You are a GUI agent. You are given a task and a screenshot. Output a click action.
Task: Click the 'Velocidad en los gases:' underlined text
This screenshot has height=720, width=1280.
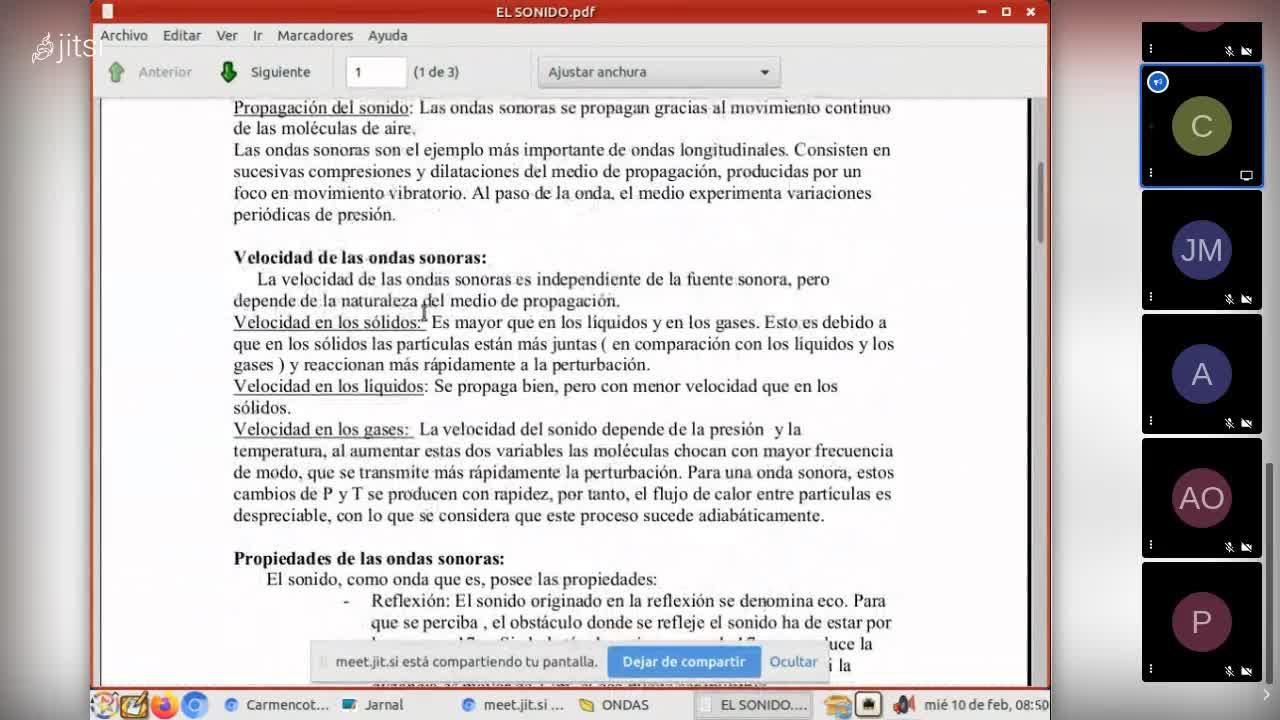pos(322,429)
